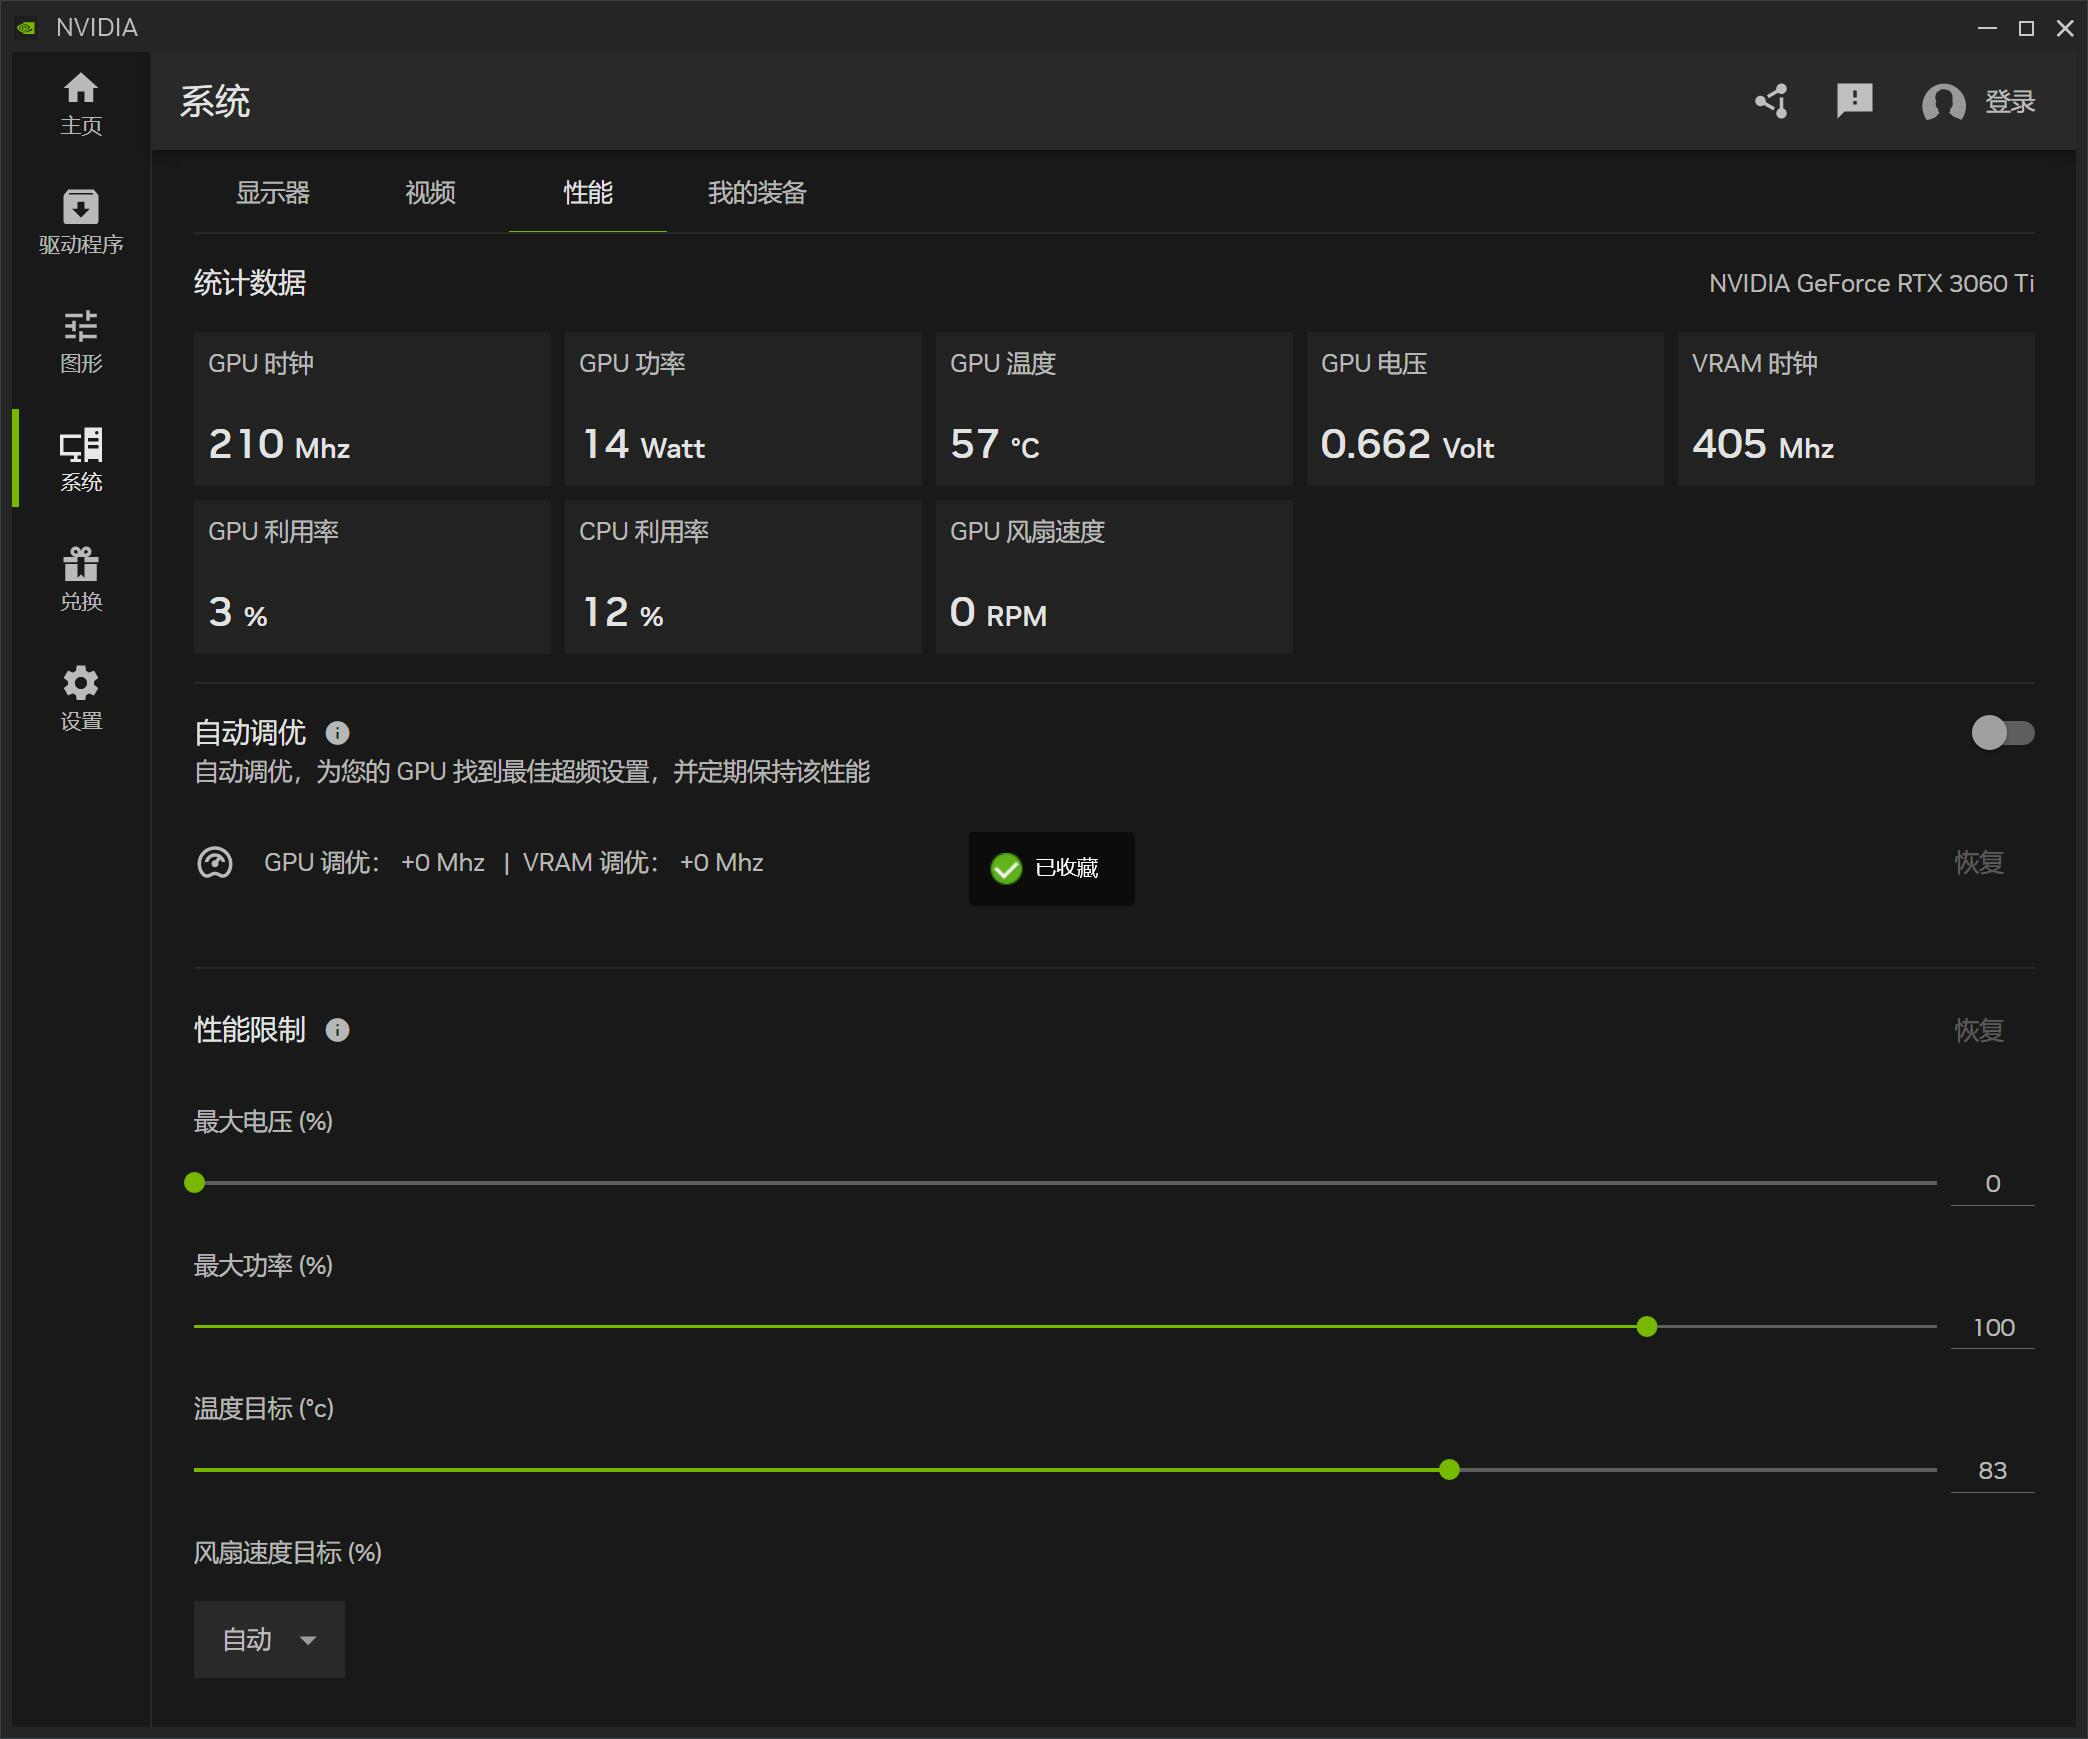Image resolution: width=2088 pixels, height=1739 pixels.
Task: Click the 登录 login link
Action: pos(2009,101)
